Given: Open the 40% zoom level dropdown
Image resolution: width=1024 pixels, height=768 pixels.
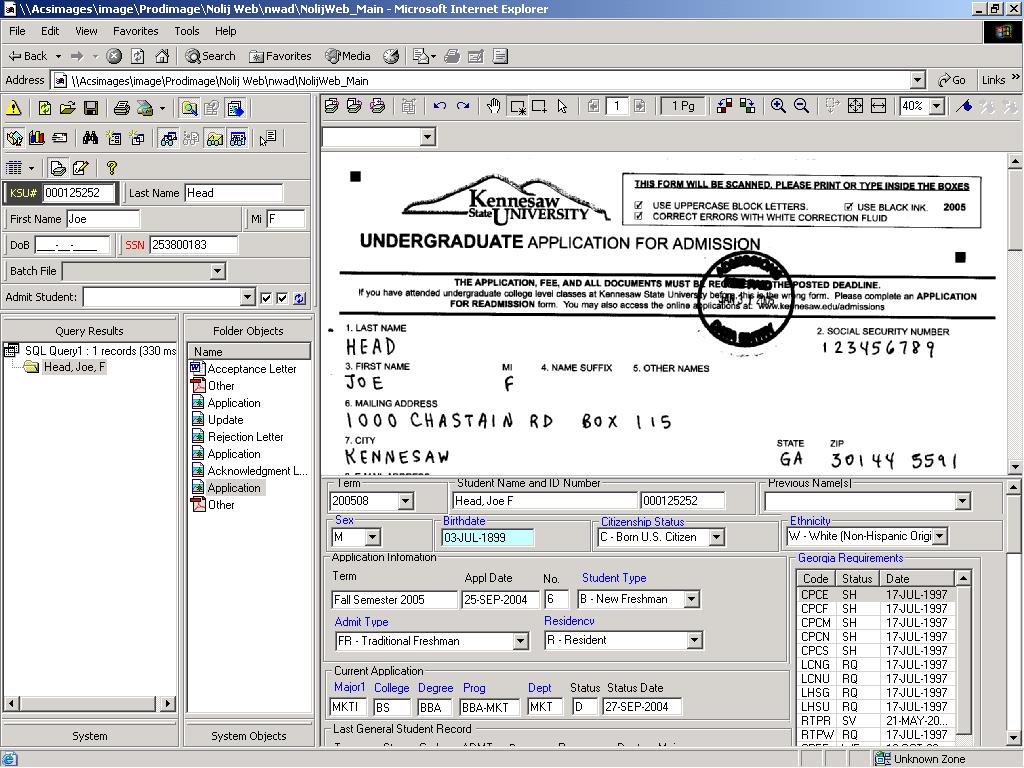Looking at the screenshot, I should pos(937,106).
